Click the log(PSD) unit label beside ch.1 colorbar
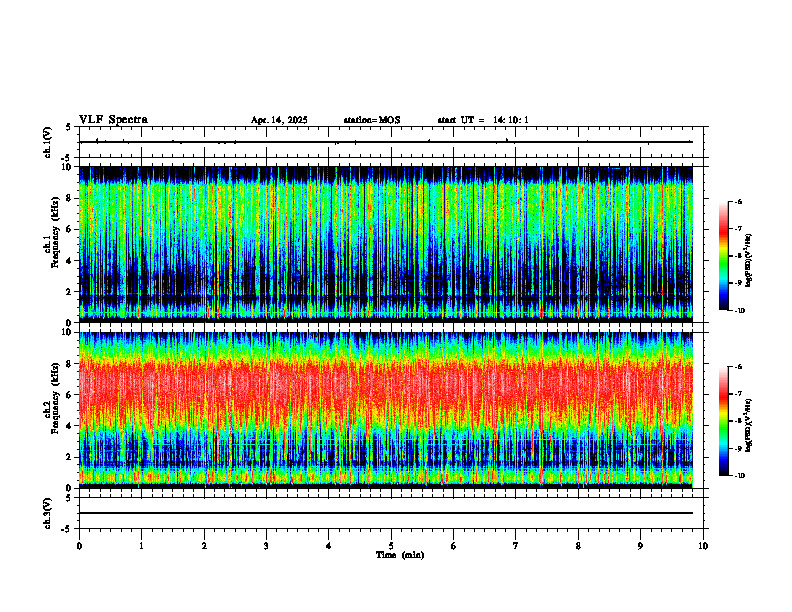 coord(749,260)
